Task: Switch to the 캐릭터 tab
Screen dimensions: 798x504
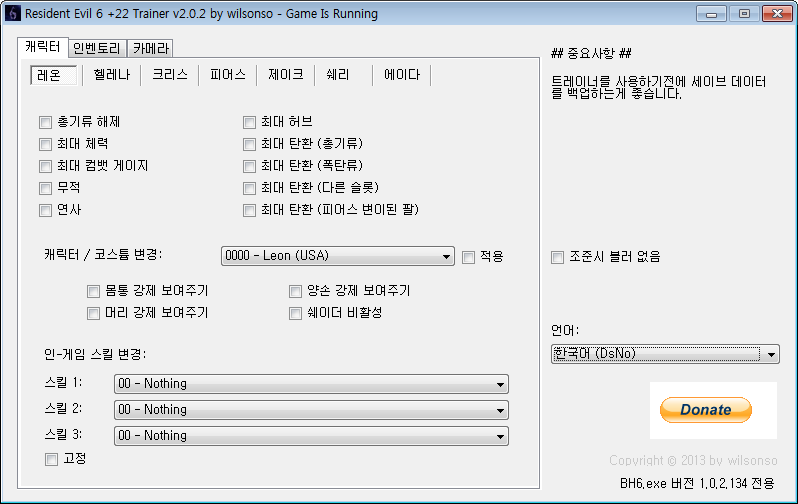Action: coord(43,47)
